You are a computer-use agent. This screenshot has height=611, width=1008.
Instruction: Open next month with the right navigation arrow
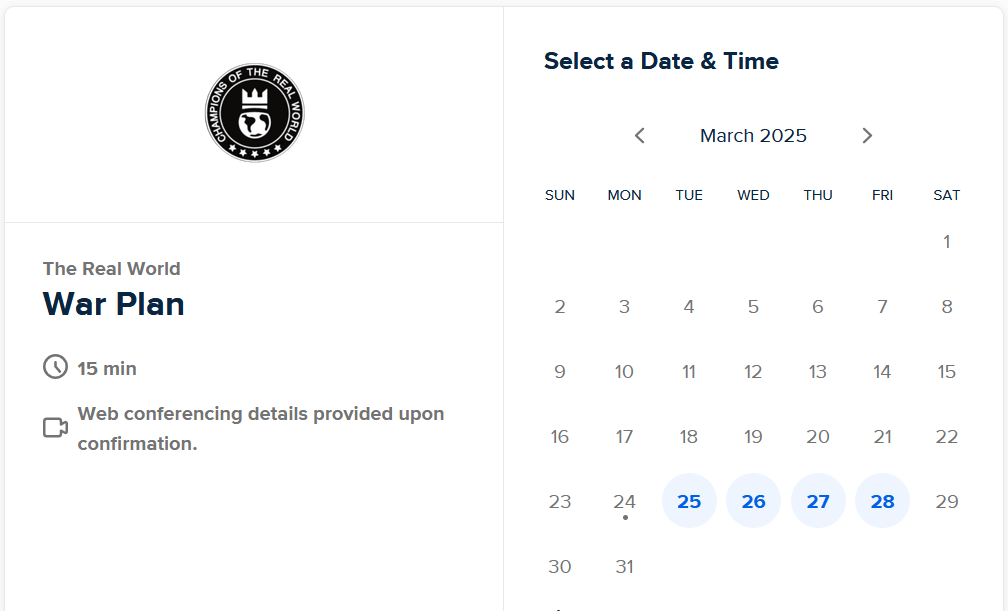(867, 135)
